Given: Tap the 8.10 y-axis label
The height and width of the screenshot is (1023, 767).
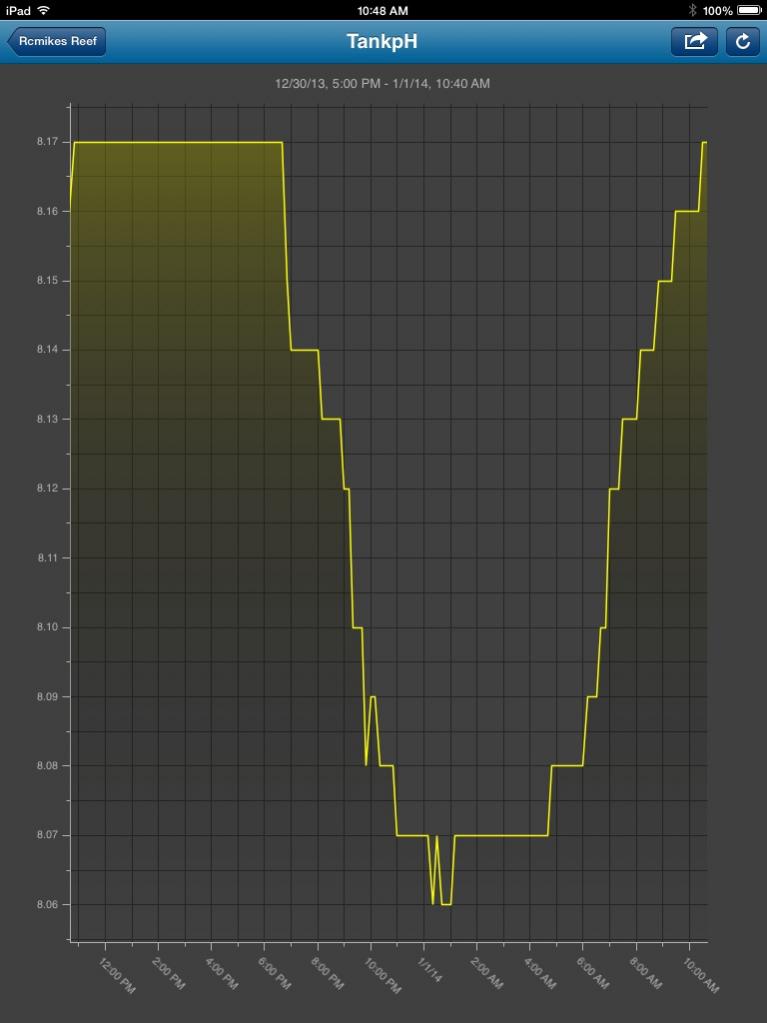Looking at the screenshot, I should click(x=48, y=627).
